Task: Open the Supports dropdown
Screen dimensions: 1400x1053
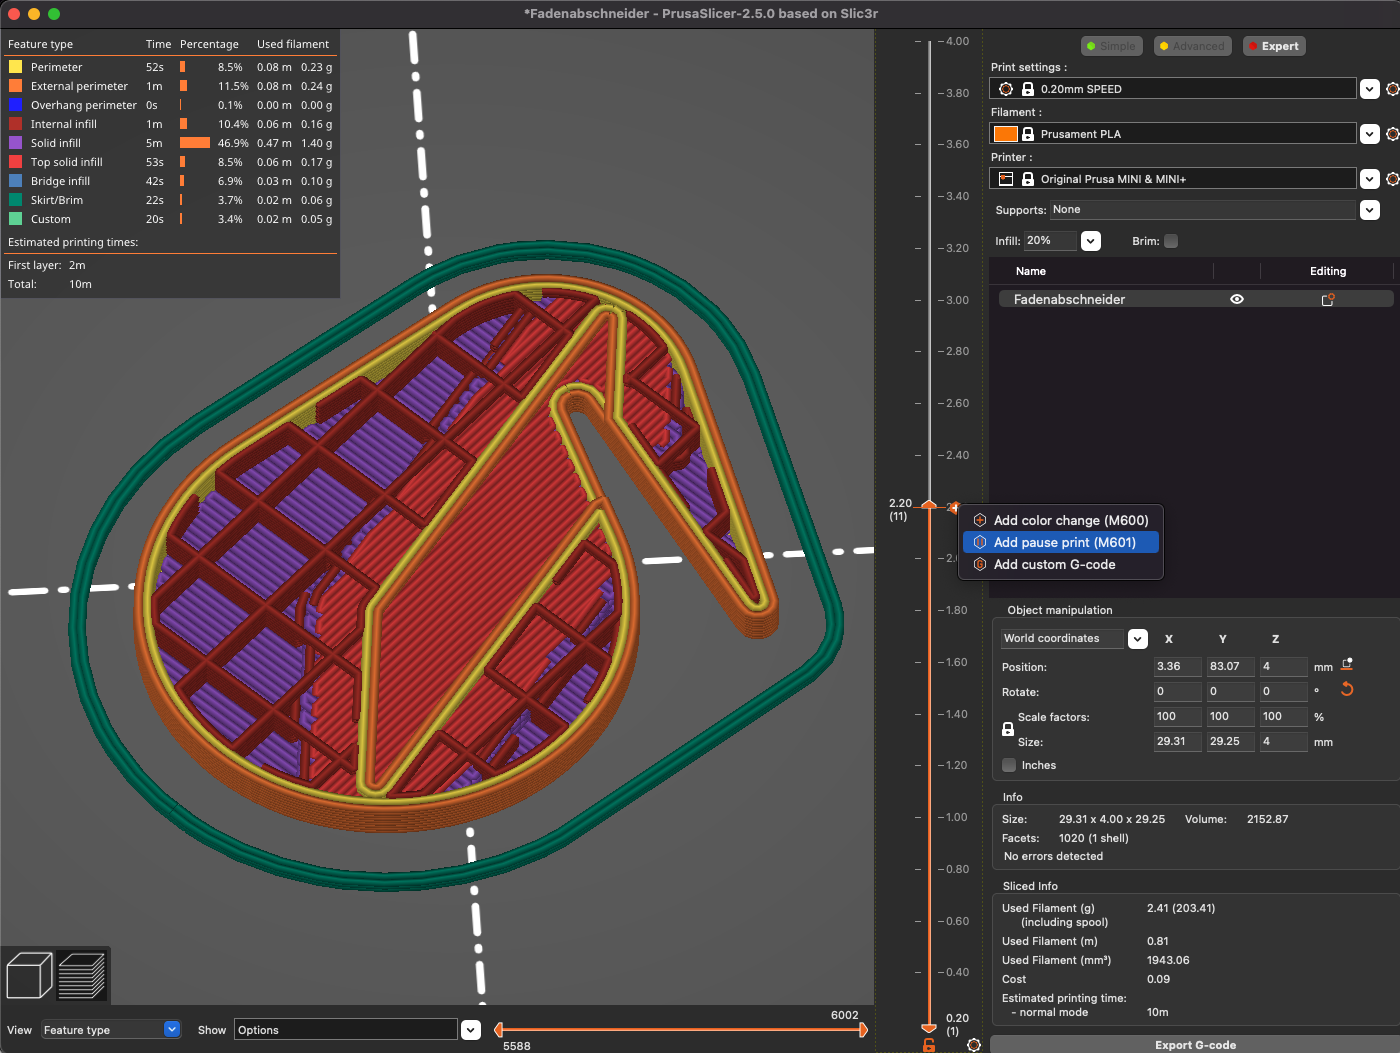Action: 1370,210
